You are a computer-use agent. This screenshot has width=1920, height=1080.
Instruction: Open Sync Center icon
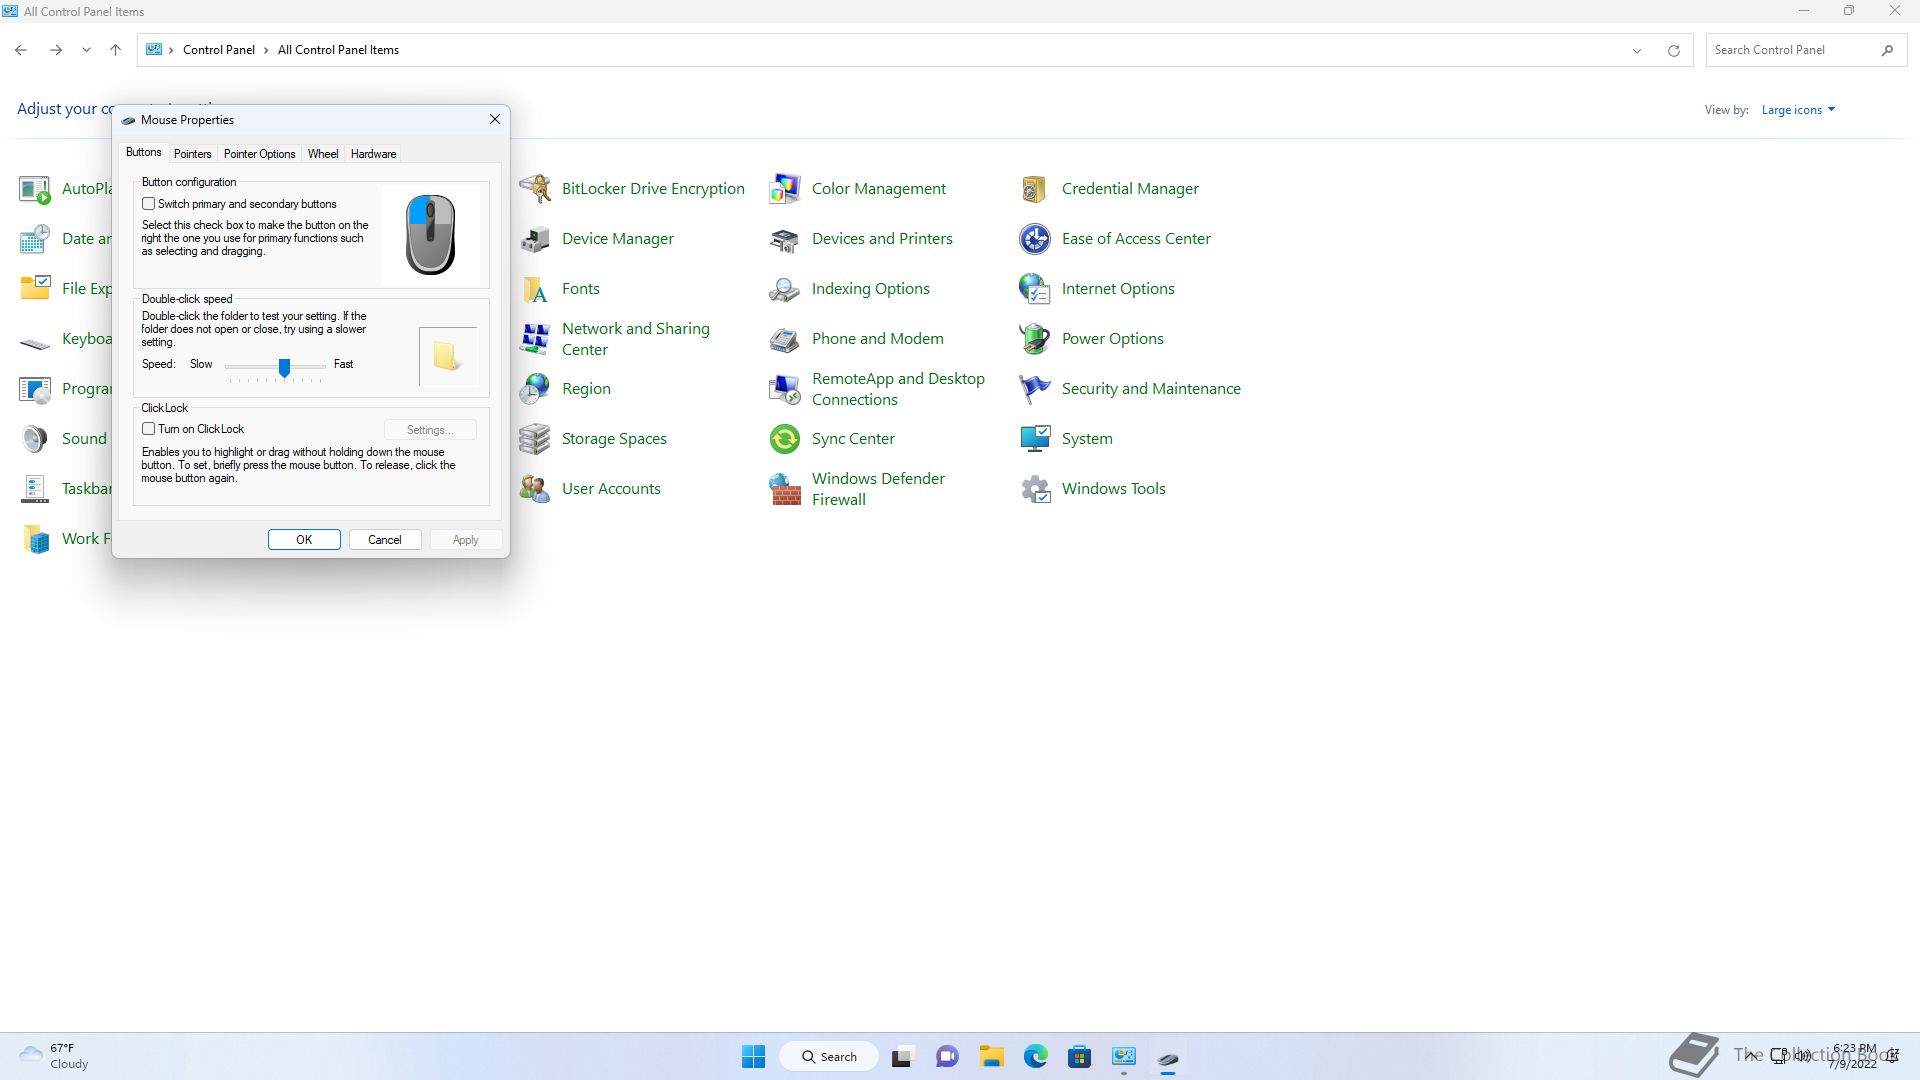tap(785, 438)
